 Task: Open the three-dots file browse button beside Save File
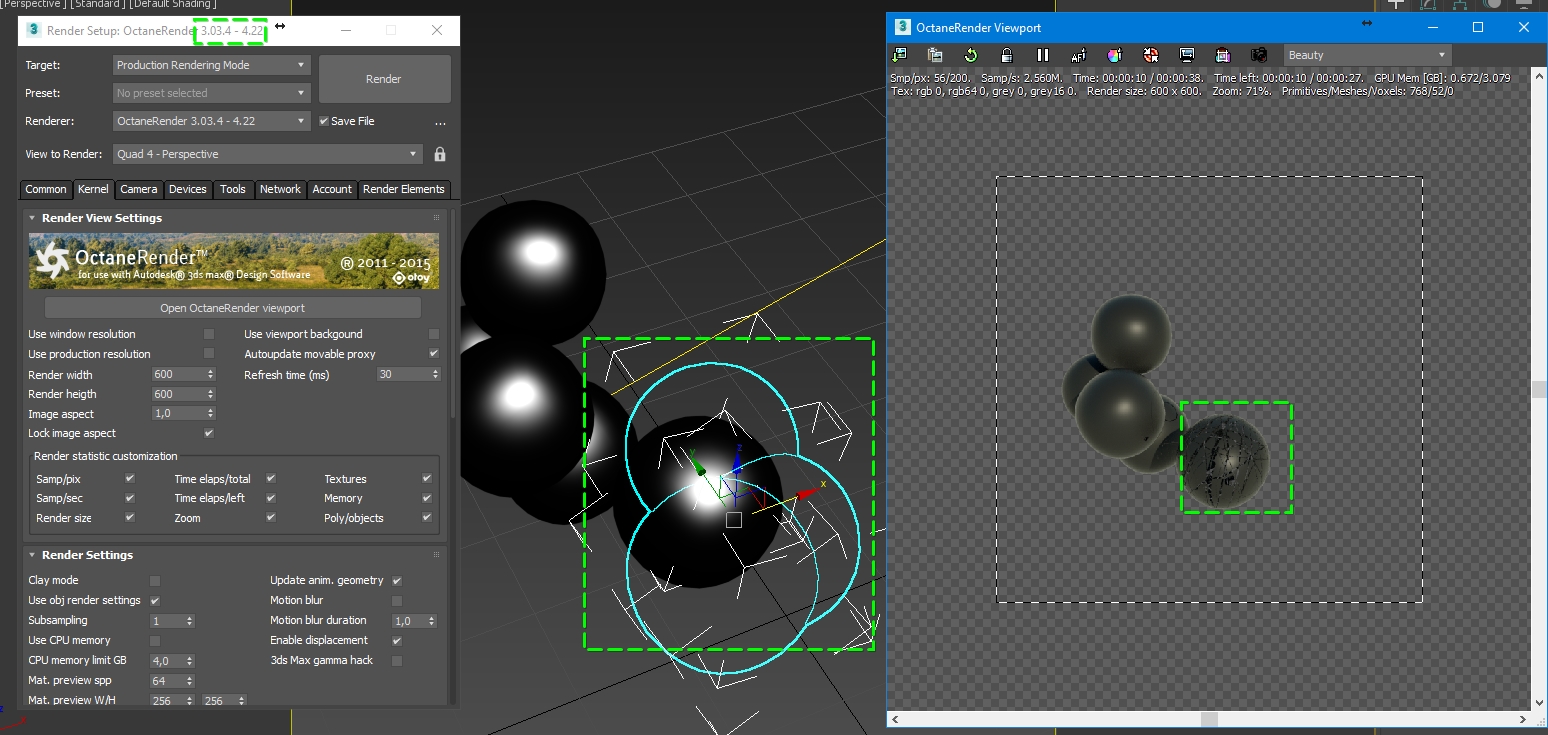(440, 122)
